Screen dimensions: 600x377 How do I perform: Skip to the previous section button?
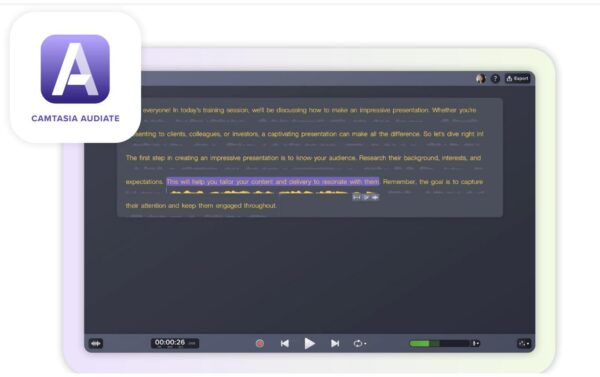pyautogui.click(x=285, y=343)
